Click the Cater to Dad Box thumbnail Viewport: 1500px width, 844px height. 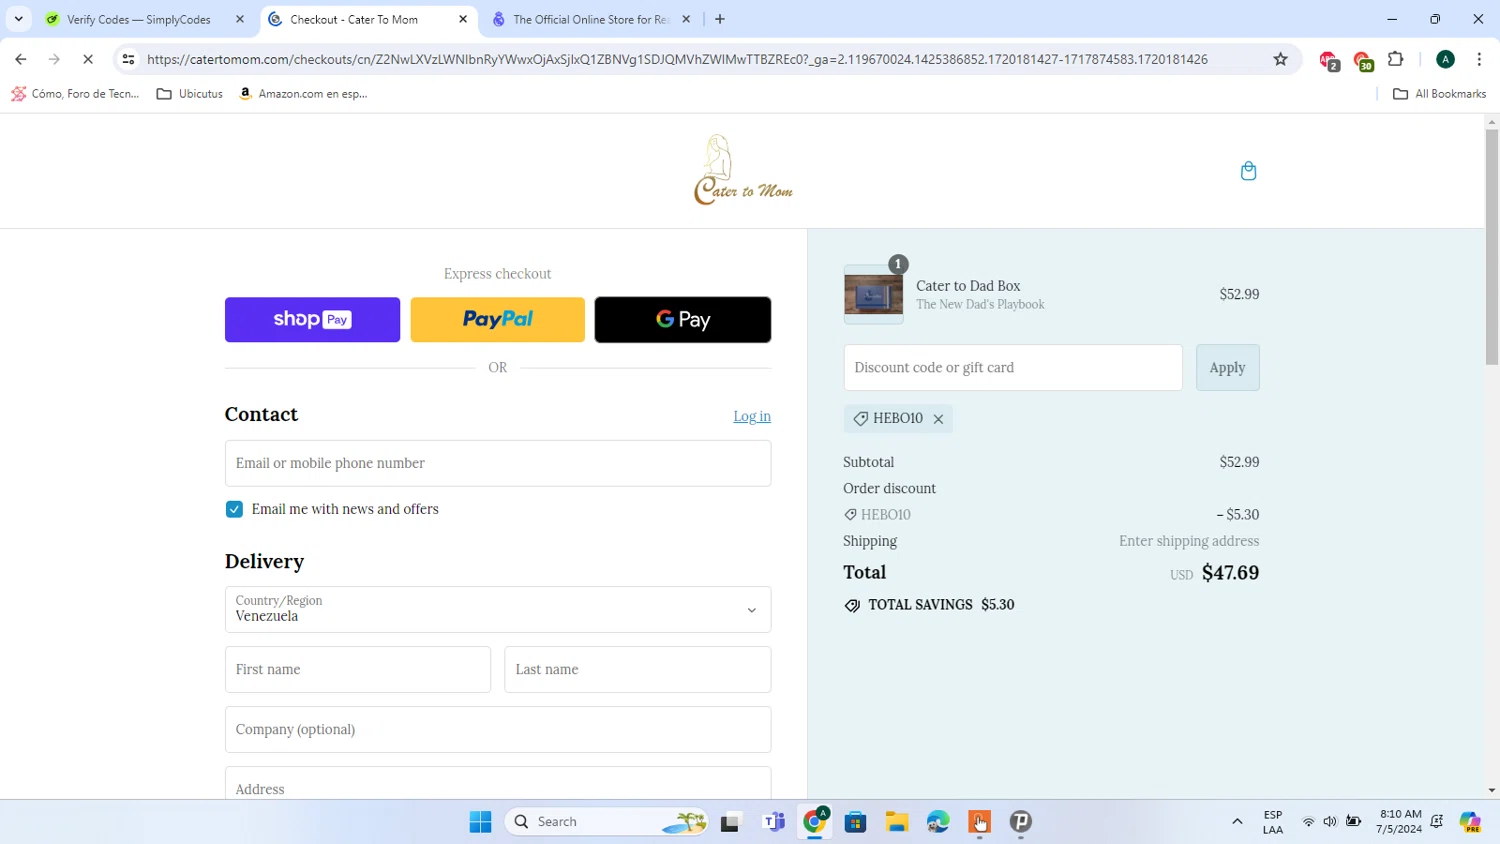873,294
